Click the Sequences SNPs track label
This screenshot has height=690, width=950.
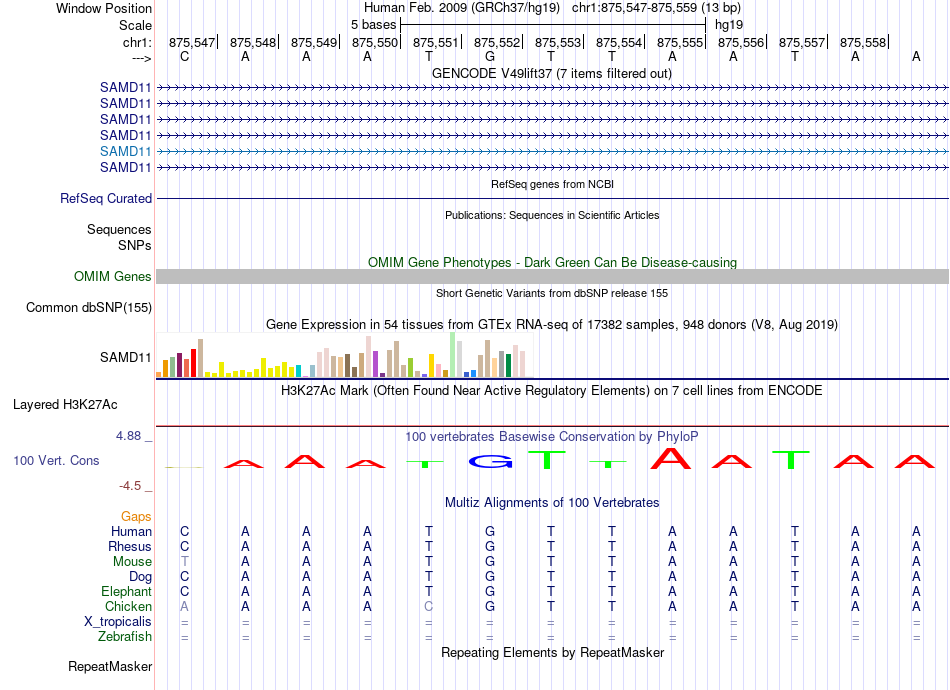click(x=119, y=237)
